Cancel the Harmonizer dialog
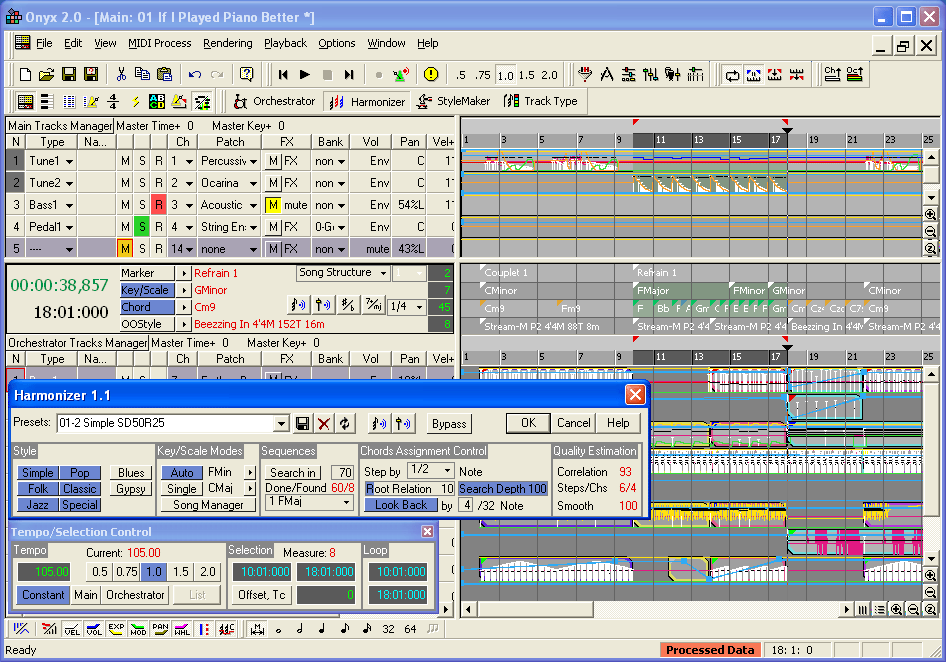Image resolution: width=946 pixels, height=662 pixels. pyautogui.click(x=573, y=423)
